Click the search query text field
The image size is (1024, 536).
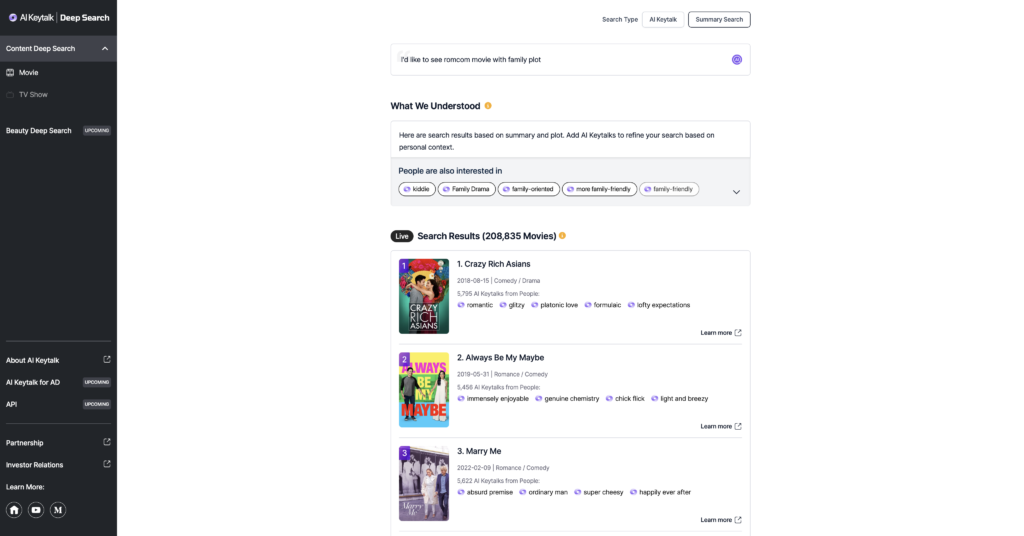click(x=560, y=59)
